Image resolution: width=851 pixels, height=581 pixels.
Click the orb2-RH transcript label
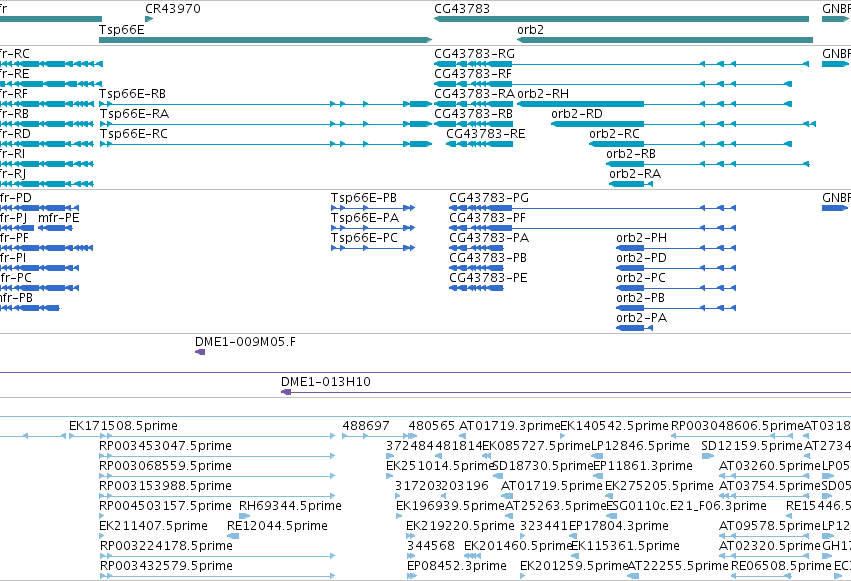pos(543,94)
